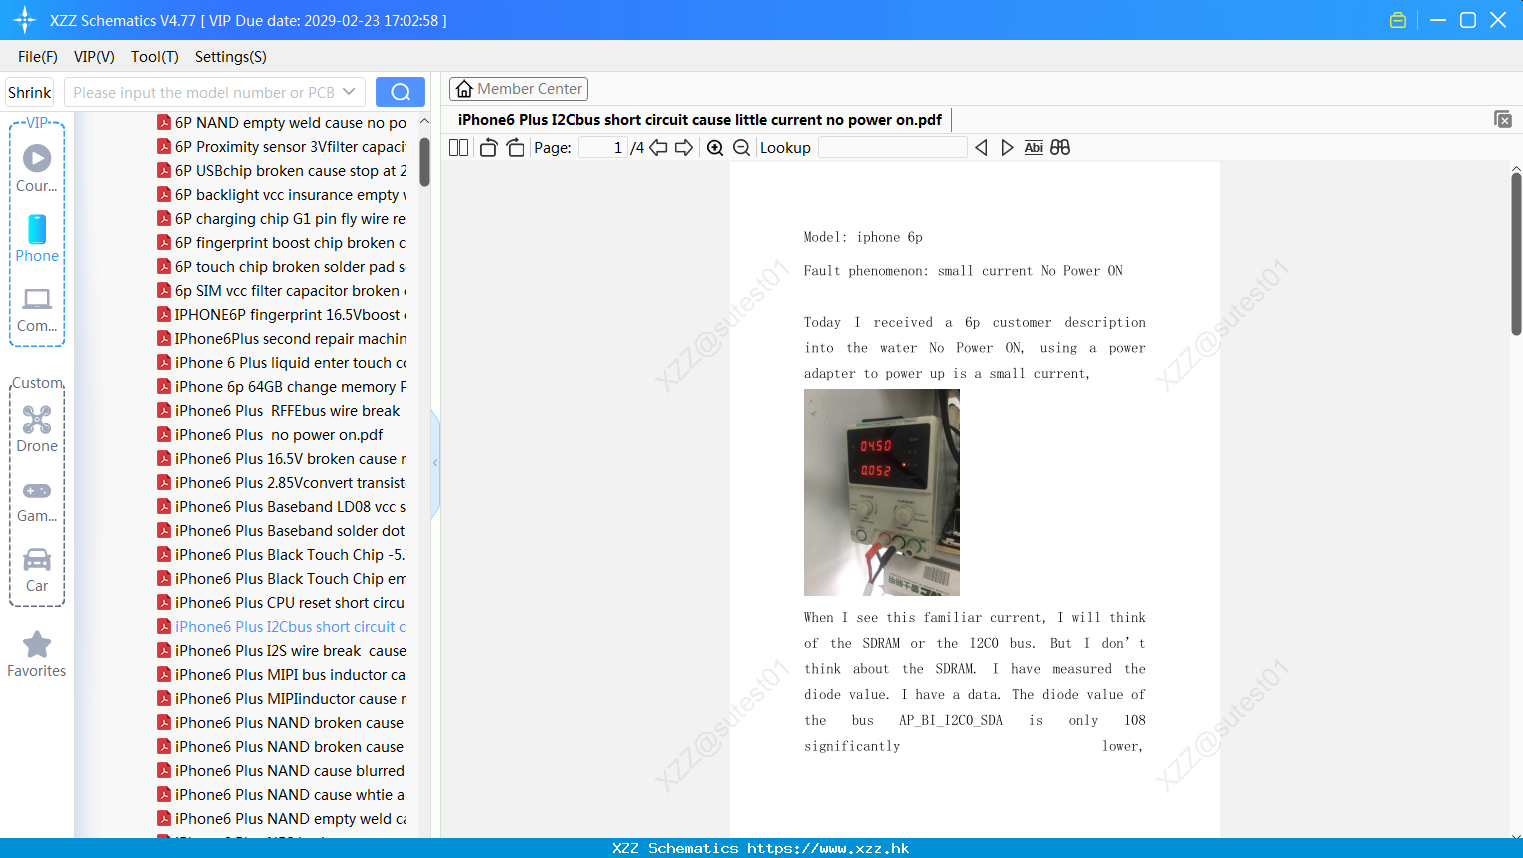Open 'iPhone6 Plus 16.5V broken cause' file
The image size is (1523, 858).
282,459
